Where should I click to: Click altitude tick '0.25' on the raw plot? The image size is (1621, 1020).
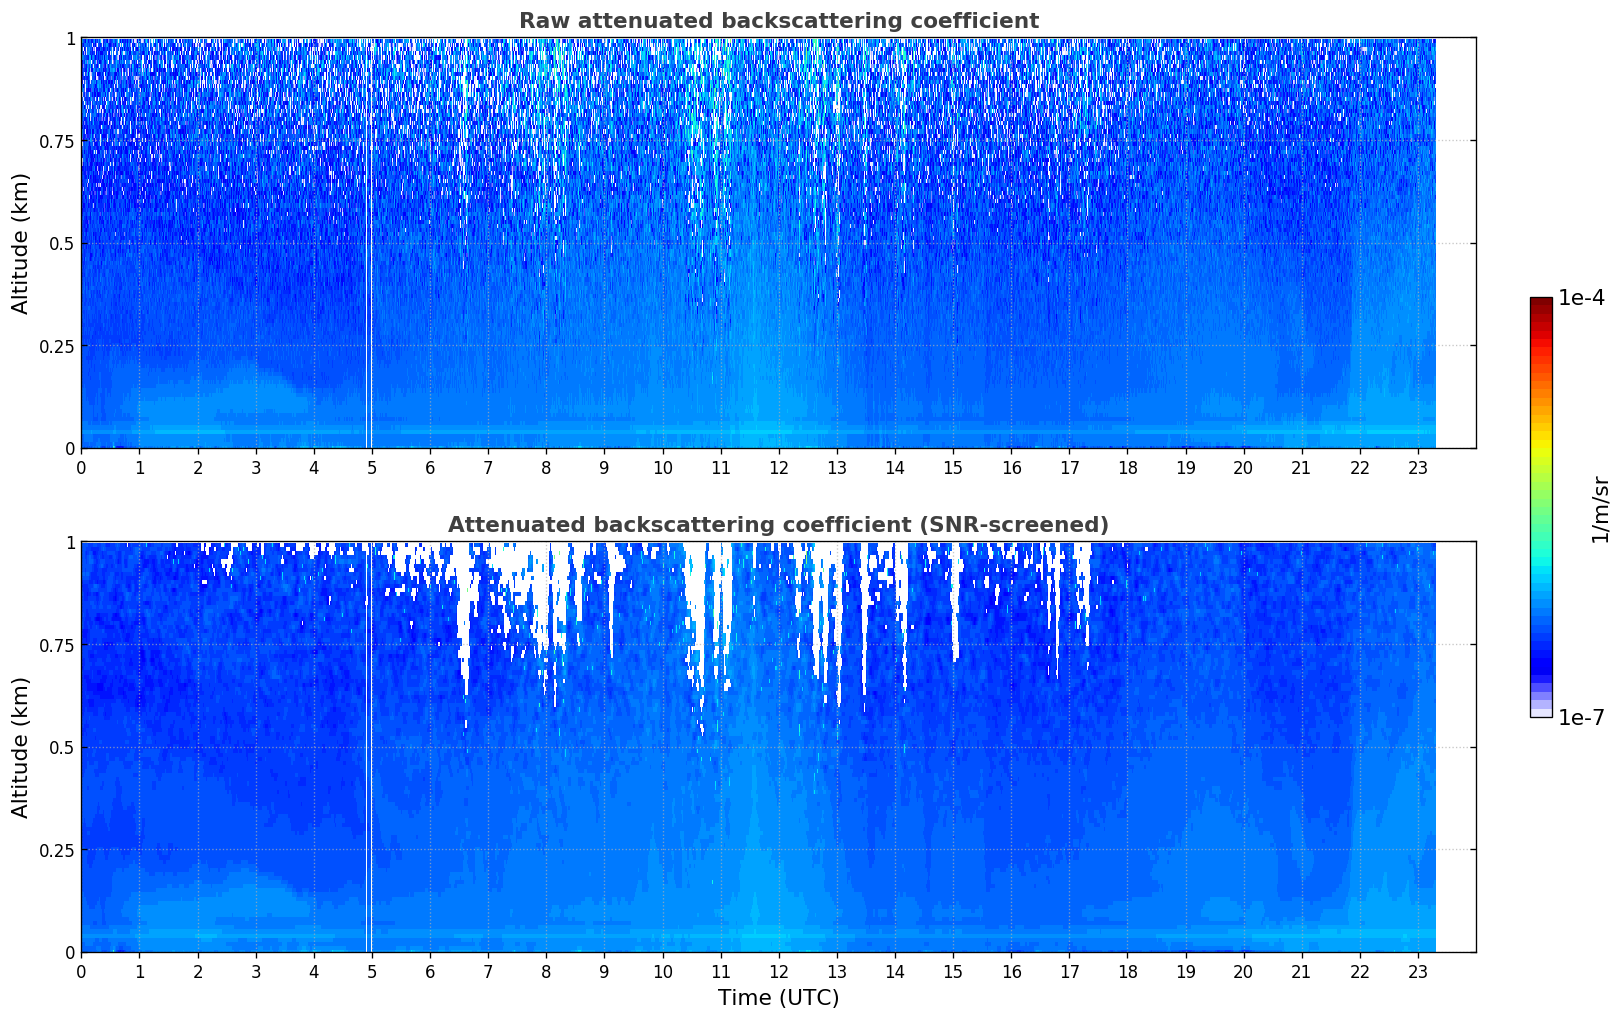coord(56,346)
